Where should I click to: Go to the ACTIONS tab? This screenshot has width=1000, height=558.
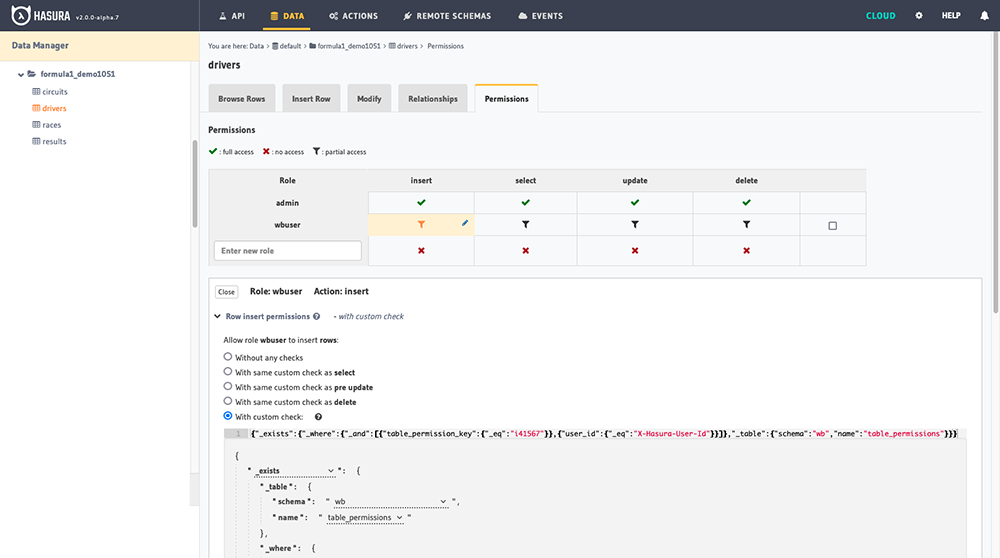353,16
